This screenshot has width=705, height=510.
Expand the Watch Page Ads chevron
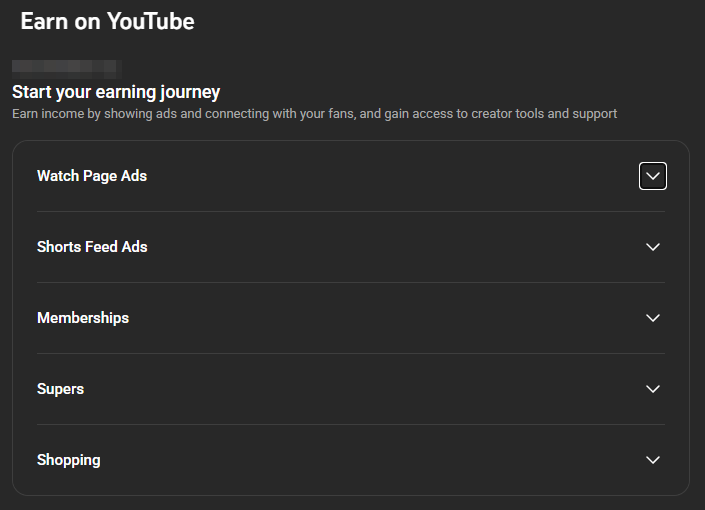(x=652, y=176)
